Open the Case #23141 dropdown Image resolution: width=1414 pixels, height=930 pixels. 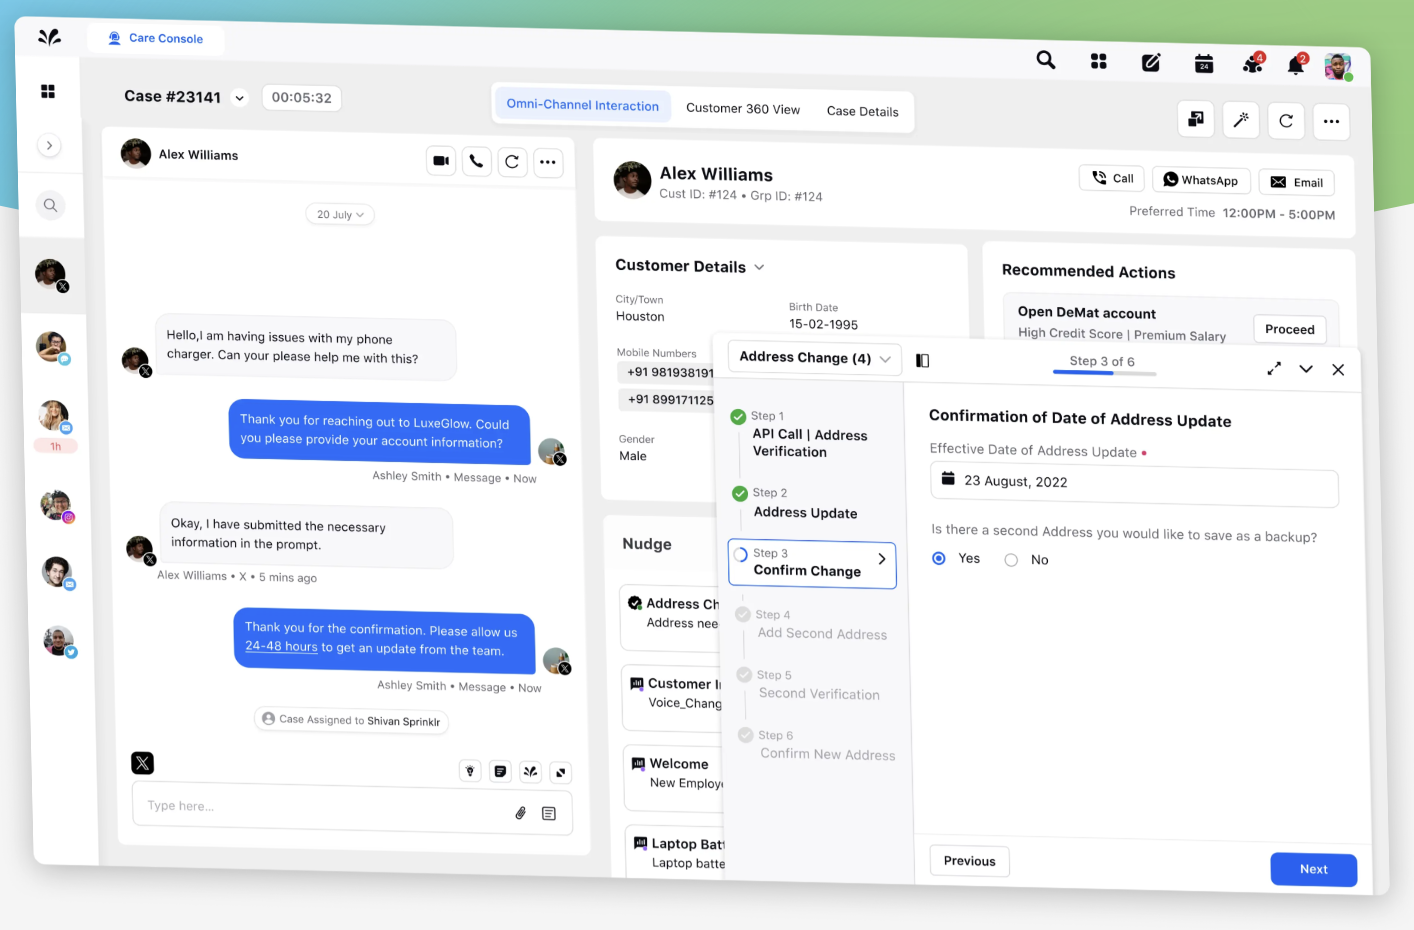point(239,98)
